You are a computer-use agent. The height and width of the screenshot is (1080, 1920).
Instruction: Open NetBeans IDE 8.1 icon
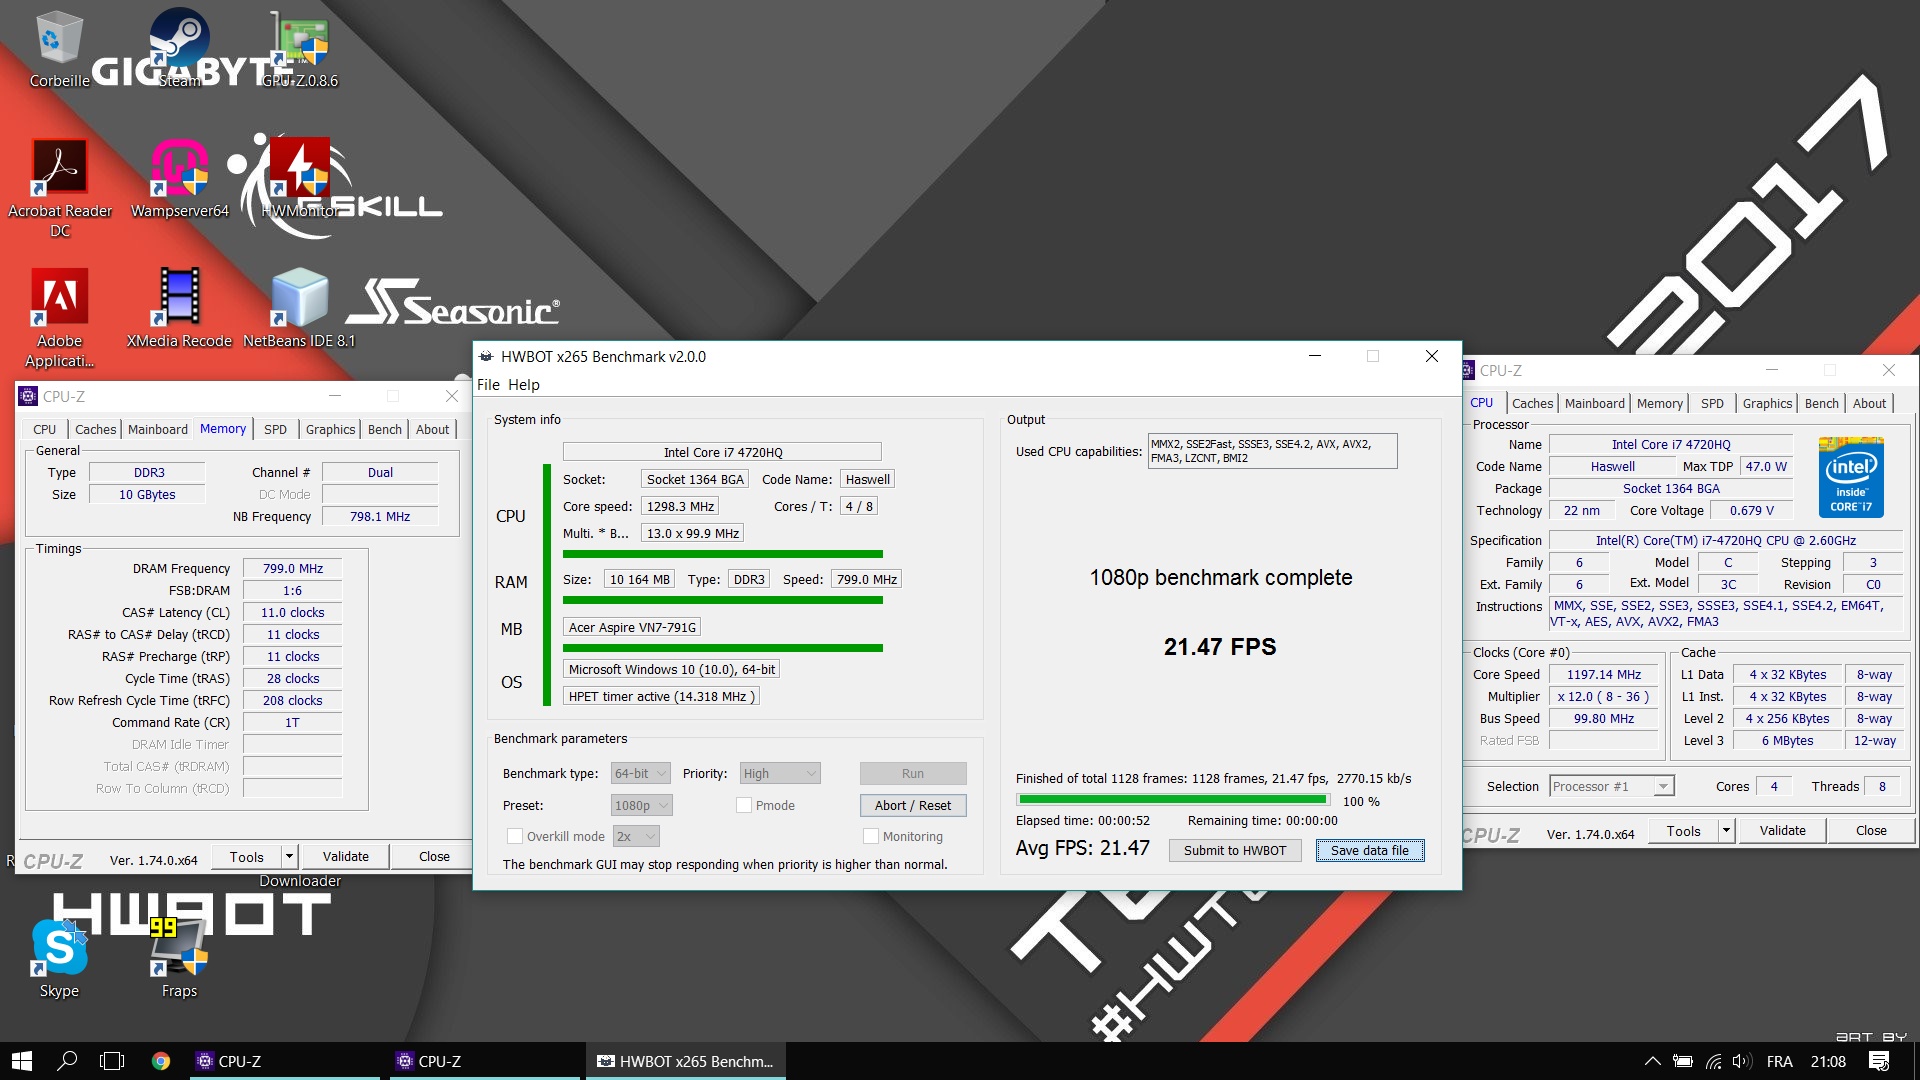coord(300,308)
